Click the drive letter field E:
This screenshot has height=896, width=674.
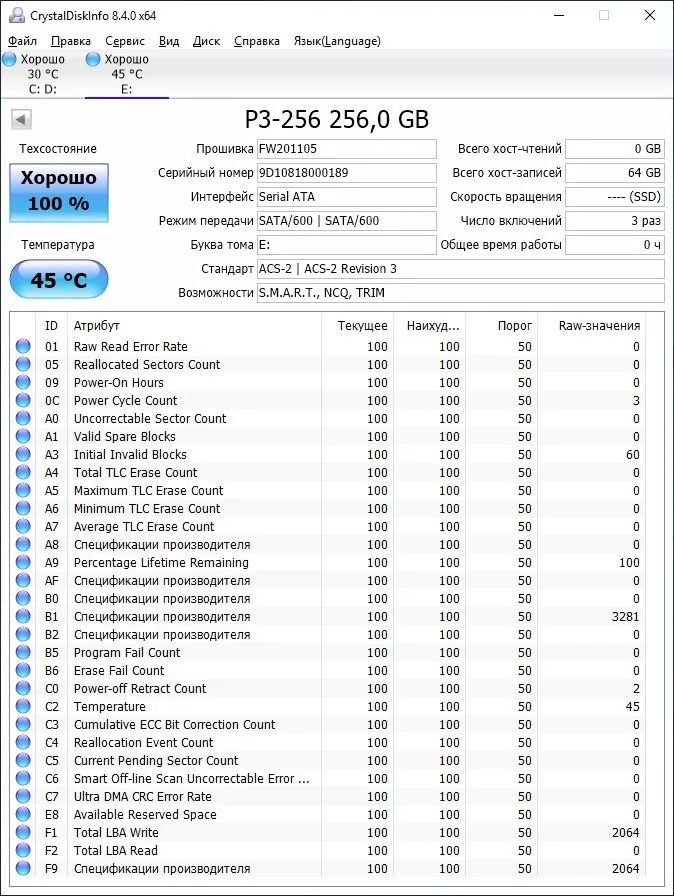click(x=347, y=245)
